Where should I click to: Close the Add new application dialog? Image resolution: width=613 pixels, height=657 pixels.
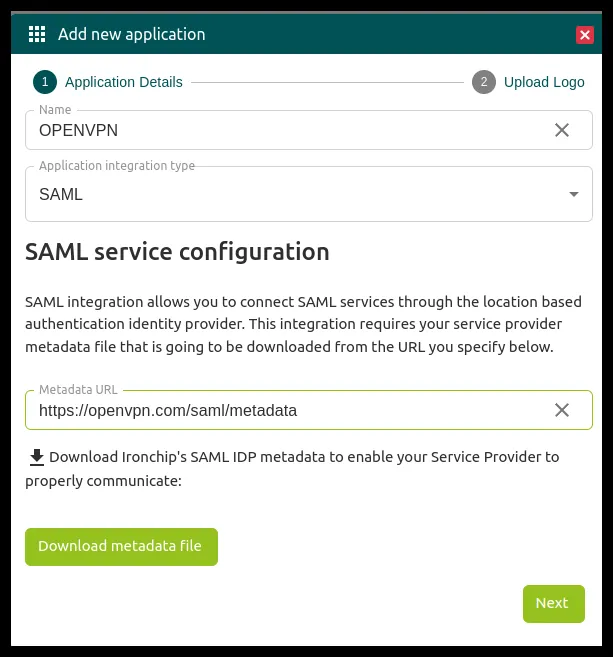585,35
